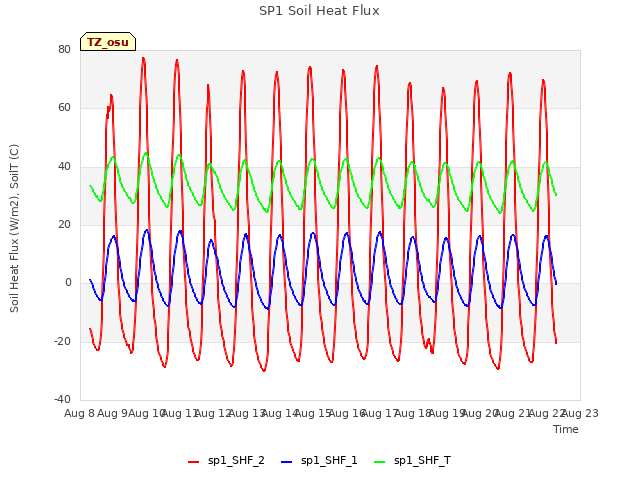
Task: Click the y-axis tick label 20
Action: [x=64, y=224]
